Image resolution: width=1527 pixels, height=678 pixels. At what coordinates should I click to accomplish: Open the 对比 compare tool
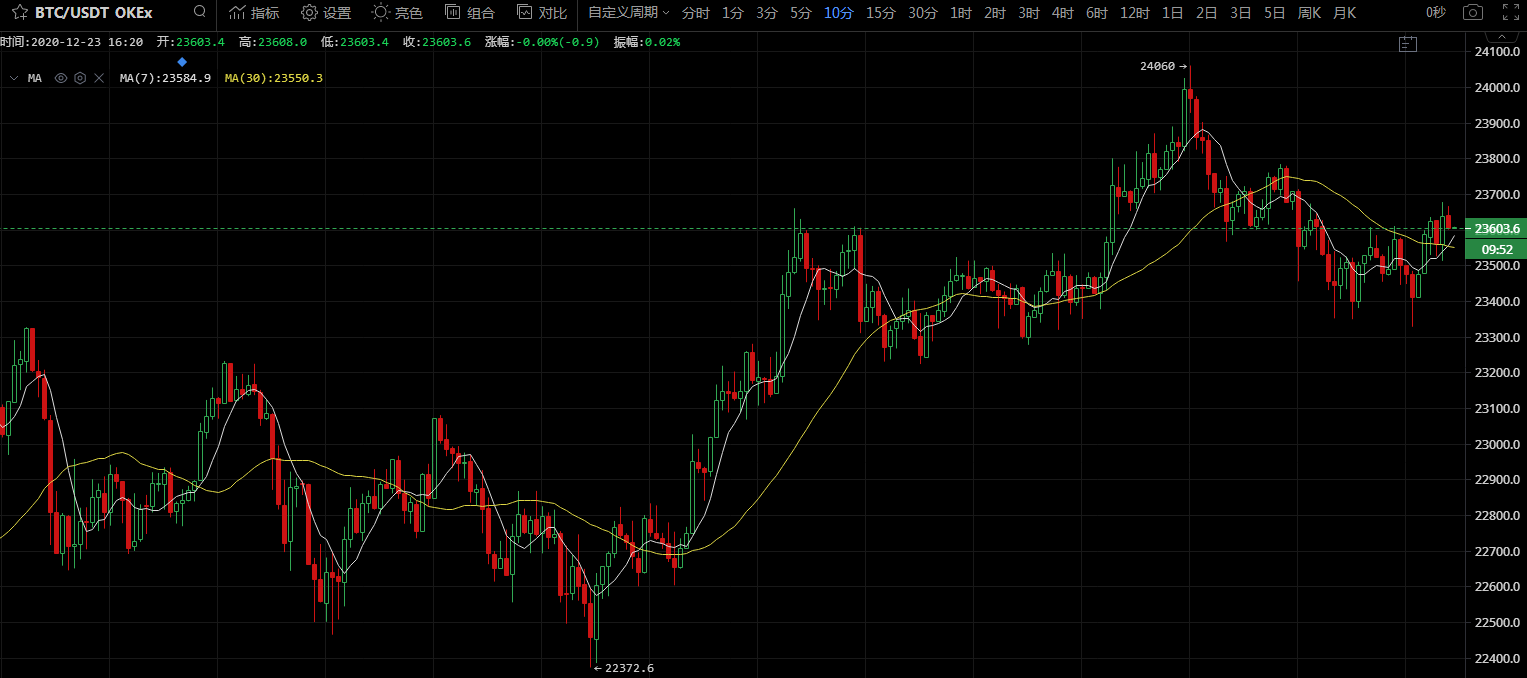[541, 13]
